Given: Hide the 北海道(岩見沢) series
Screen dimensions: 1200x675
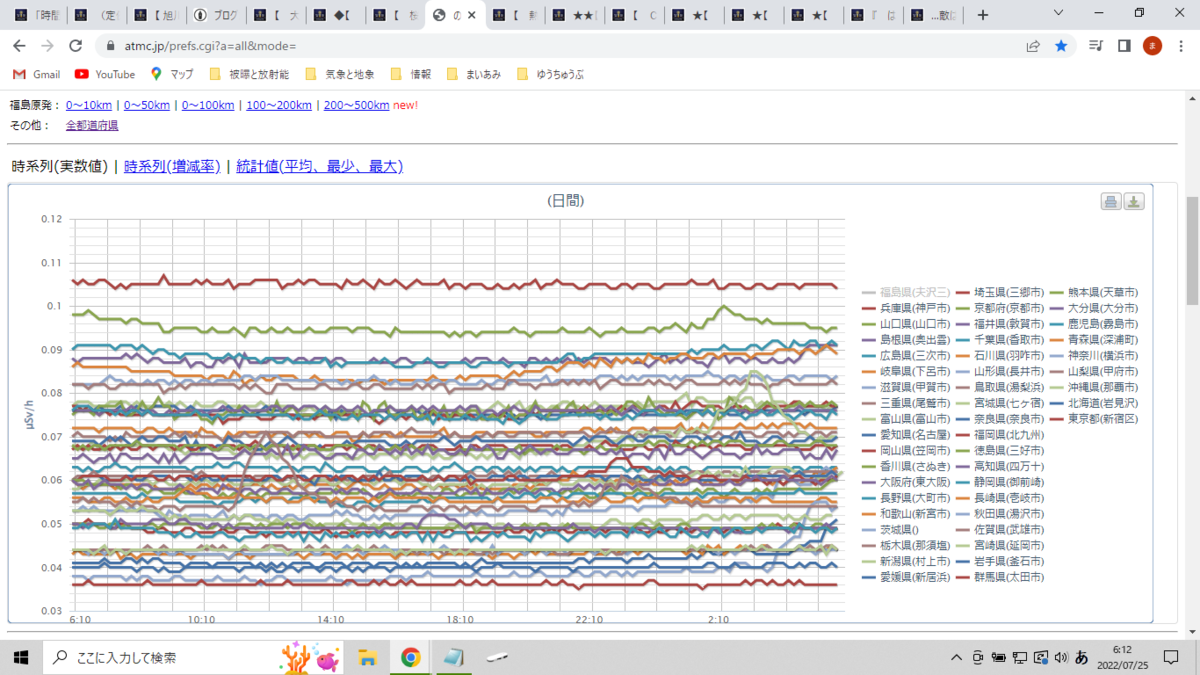Looking at the screenshot, I should tap(1094, 402).
